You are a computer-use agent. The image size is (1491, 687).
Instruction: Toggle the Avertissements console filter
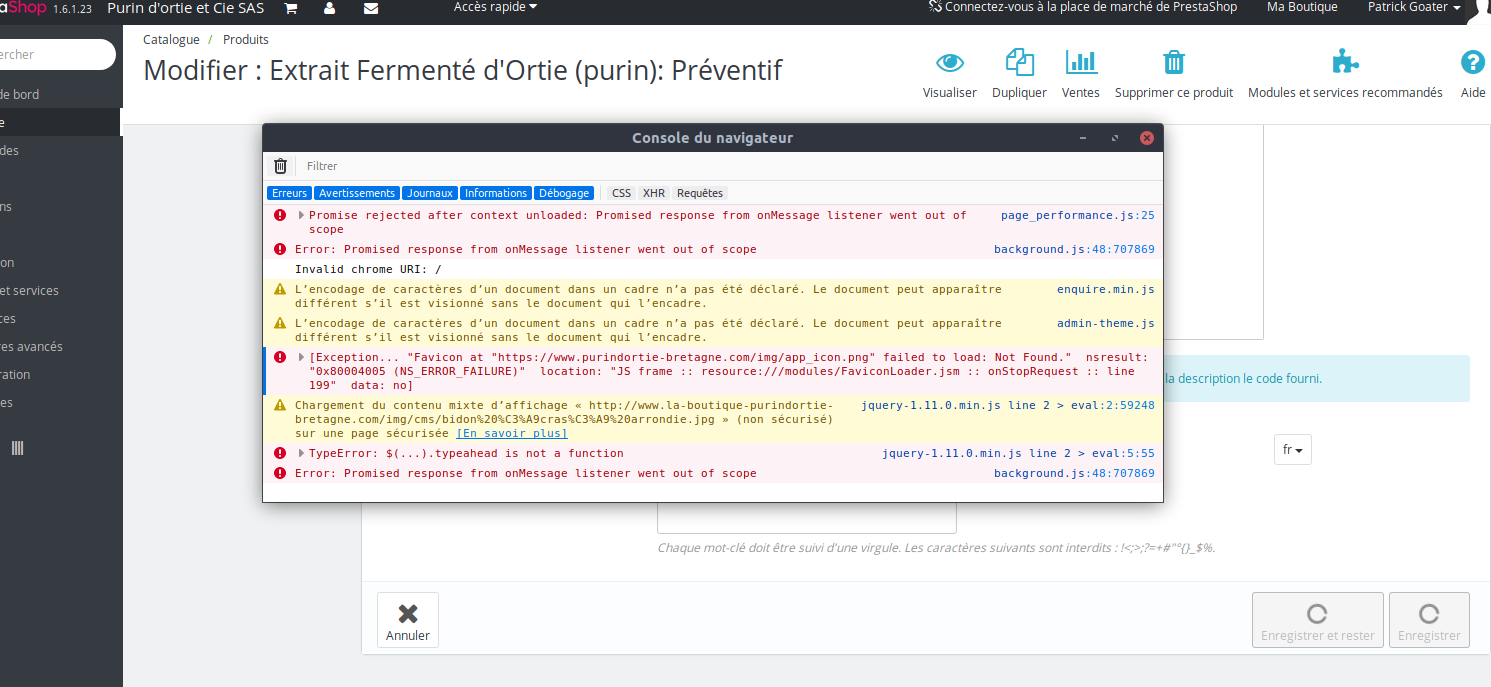[x=357, y=193]
